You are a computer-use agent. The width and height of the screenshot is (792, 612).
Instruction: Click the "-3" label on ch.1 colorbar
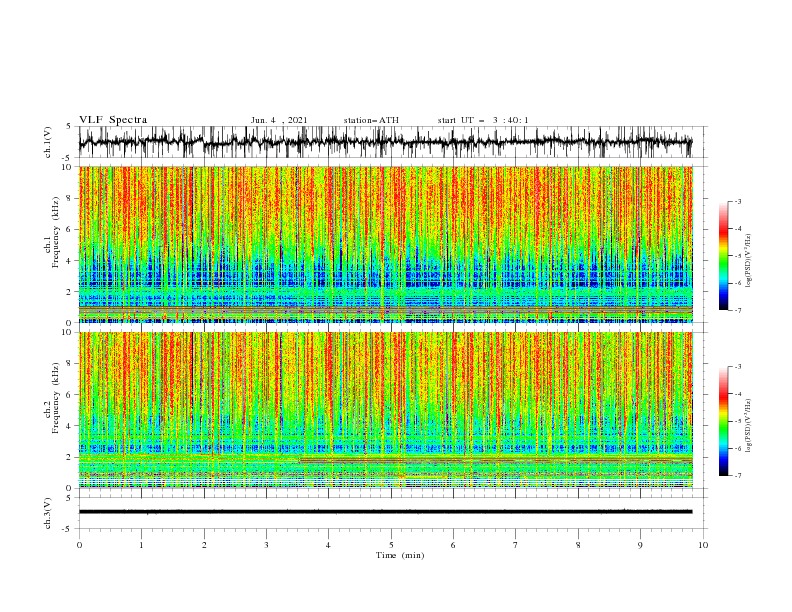coord(737,201)
